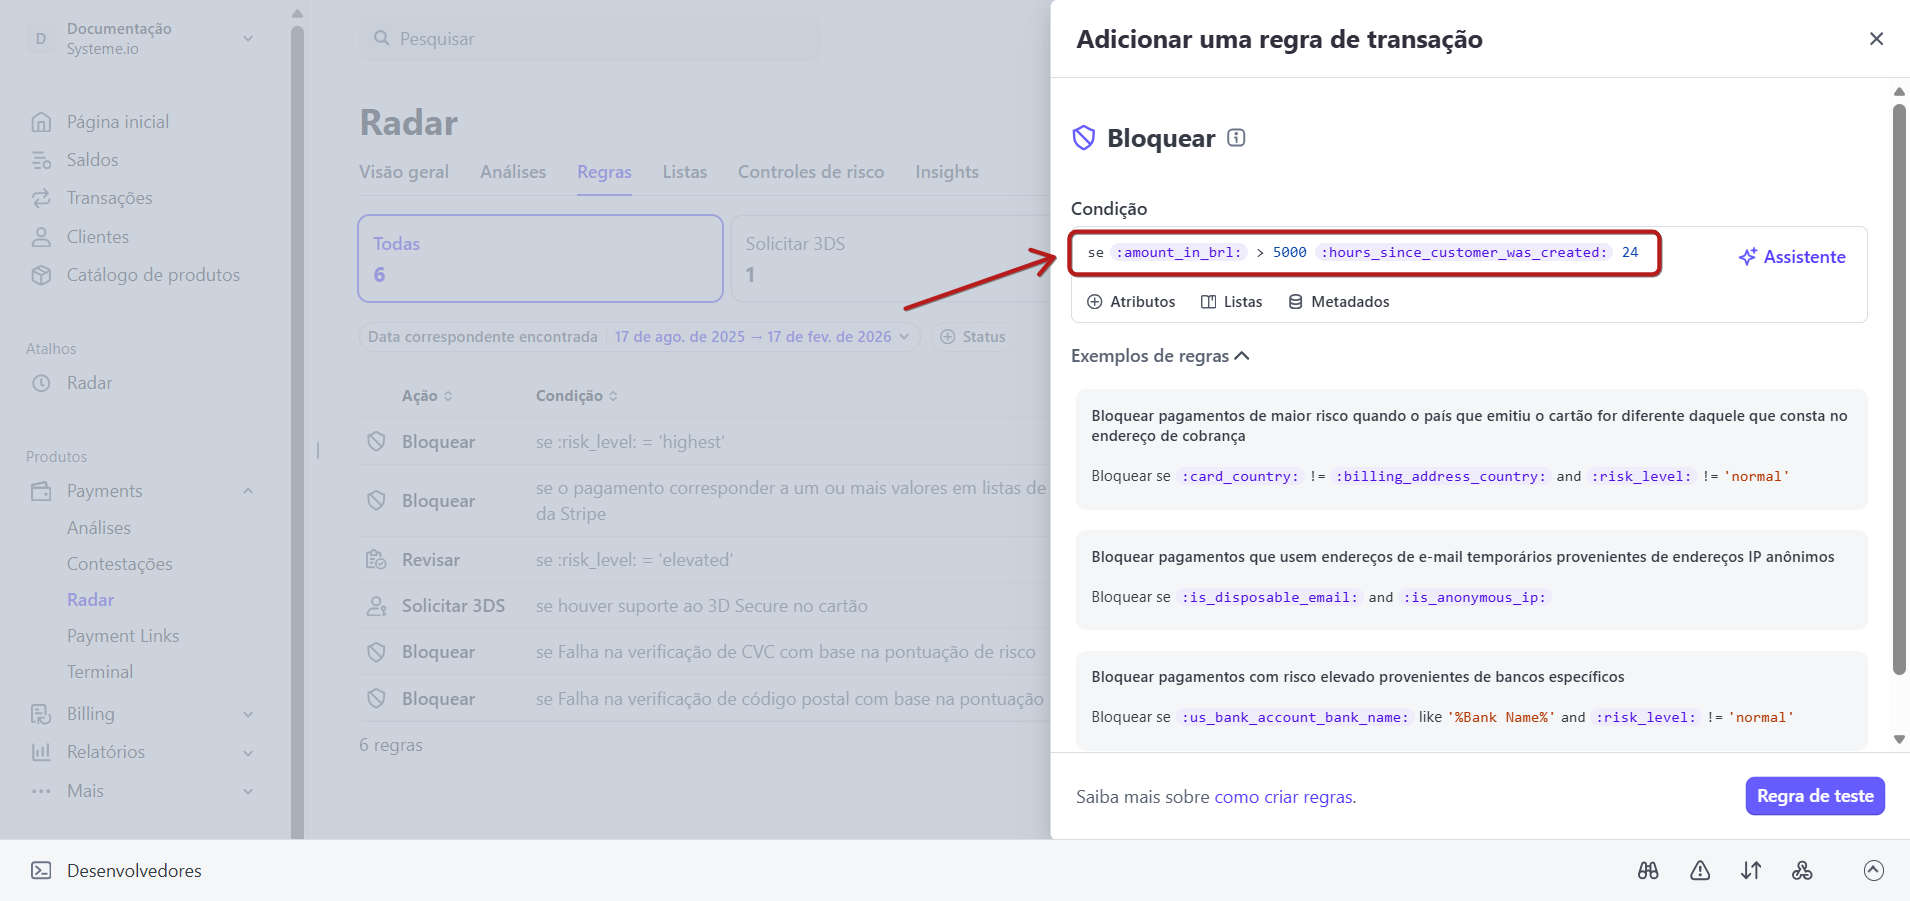Click the Relatórios chart icon
The height and width of the screenshot is (901, 1910).
pos(41,752)
